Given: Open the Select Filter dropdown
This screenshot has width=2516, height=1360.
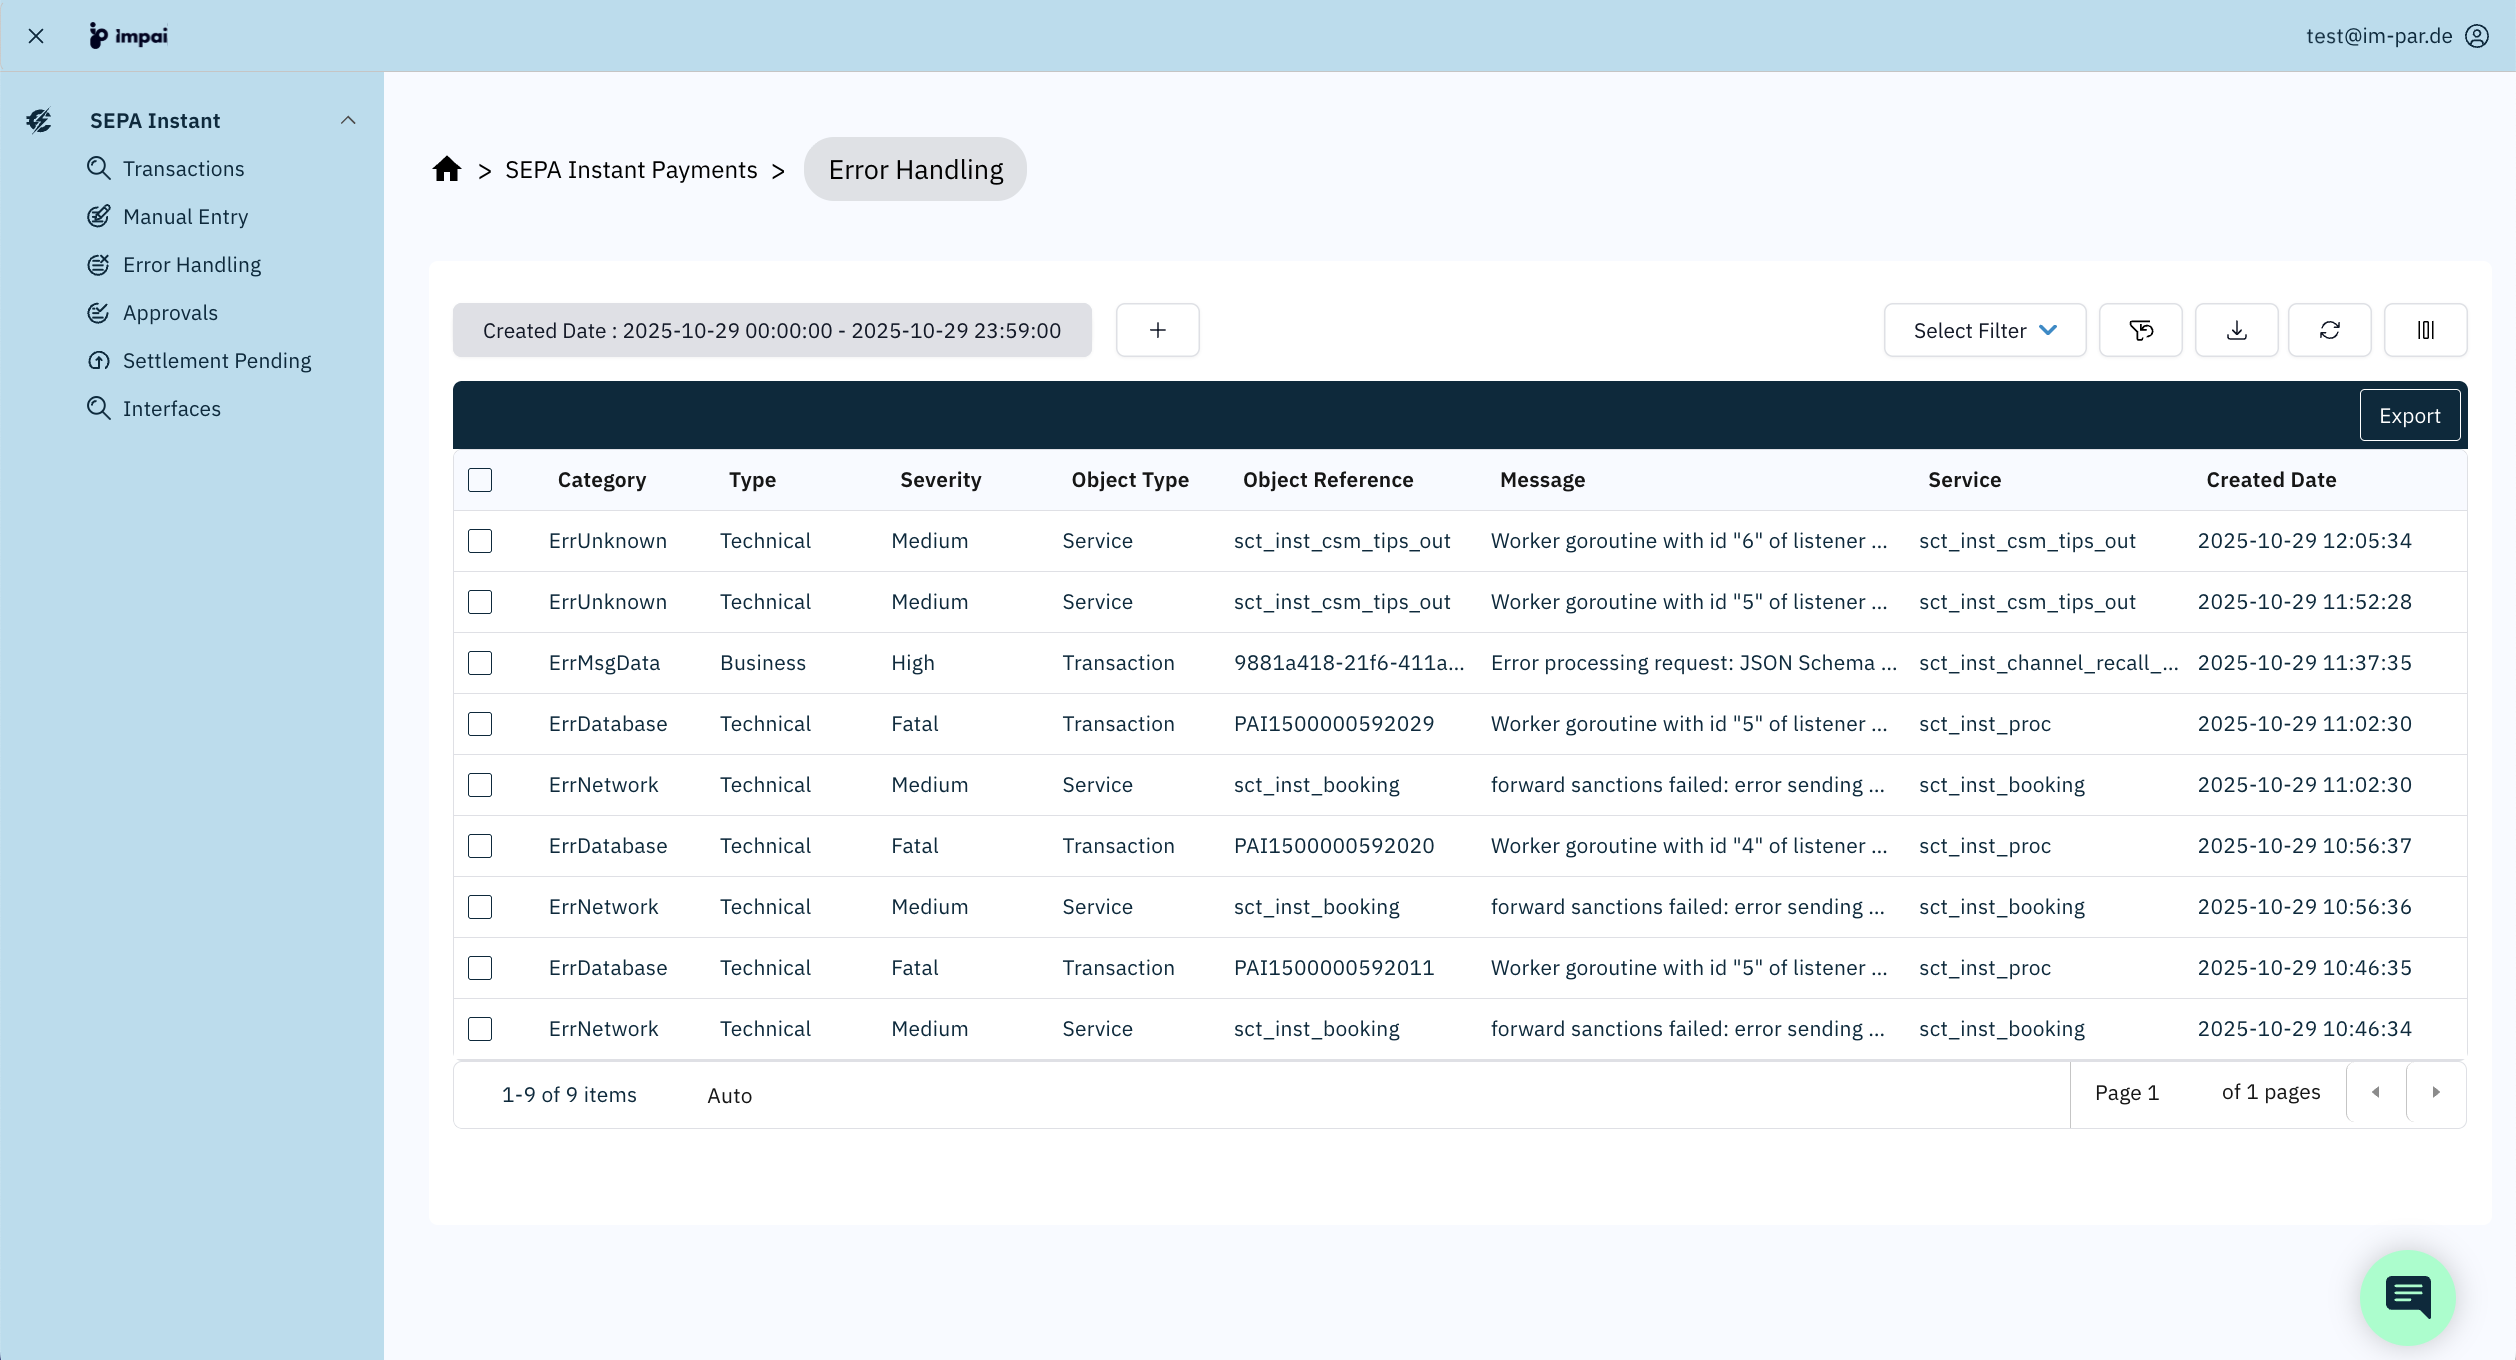Looking at the screenshot, I should 1984,330.
